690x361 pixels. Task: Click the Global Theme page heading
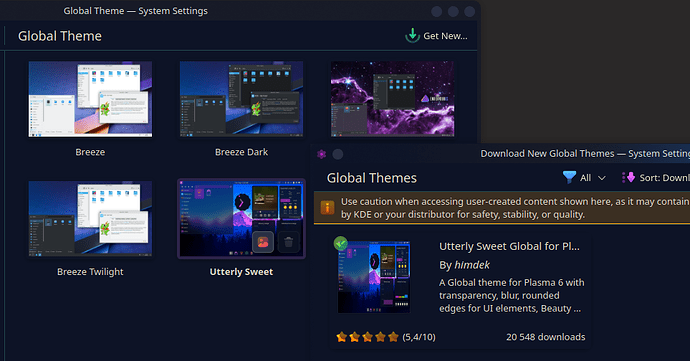click(x=60, y=36)
